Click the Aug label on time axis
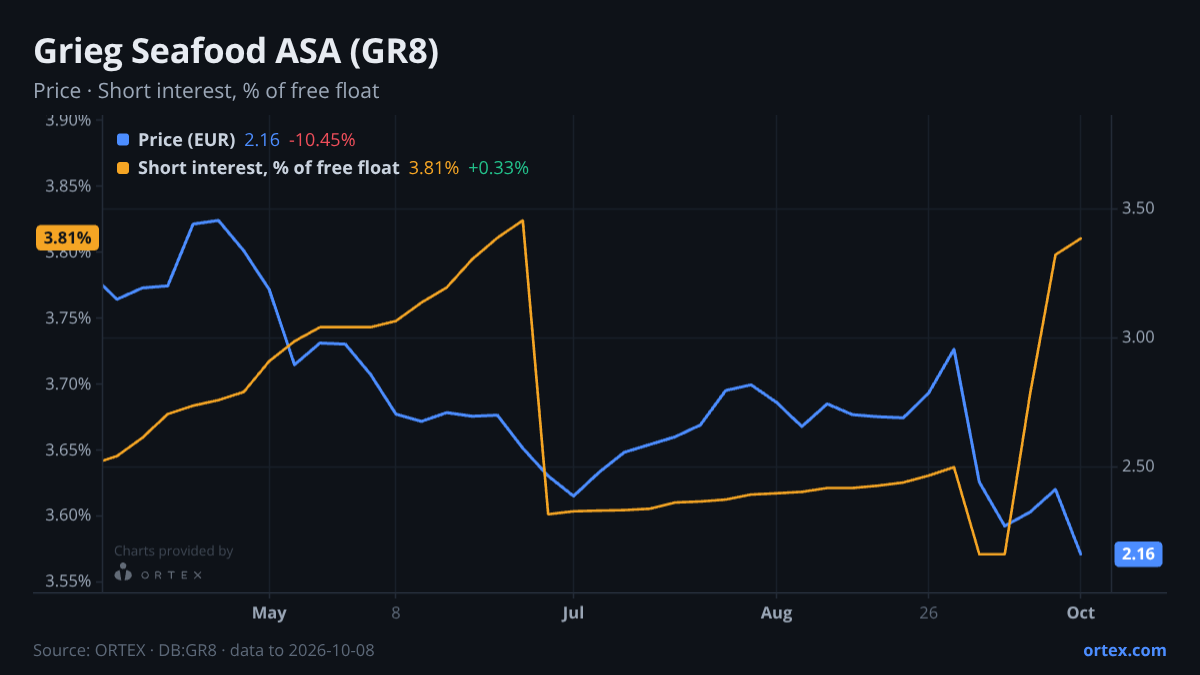This screenshot has width=1200, height=675. click(x=777, y=613)
